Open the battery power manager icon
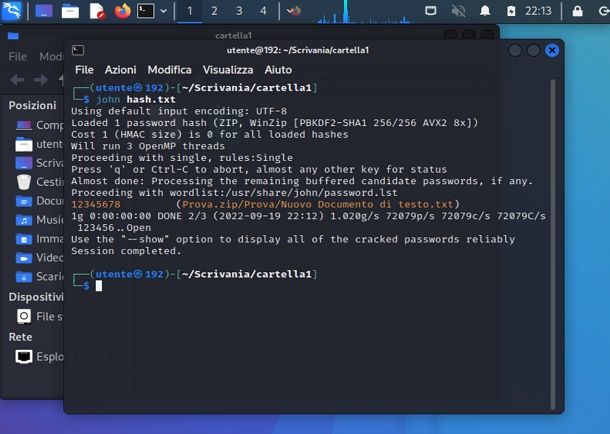The height and width of the screenshot is (434, 610). pyautogui.click(x=511, y=11)
